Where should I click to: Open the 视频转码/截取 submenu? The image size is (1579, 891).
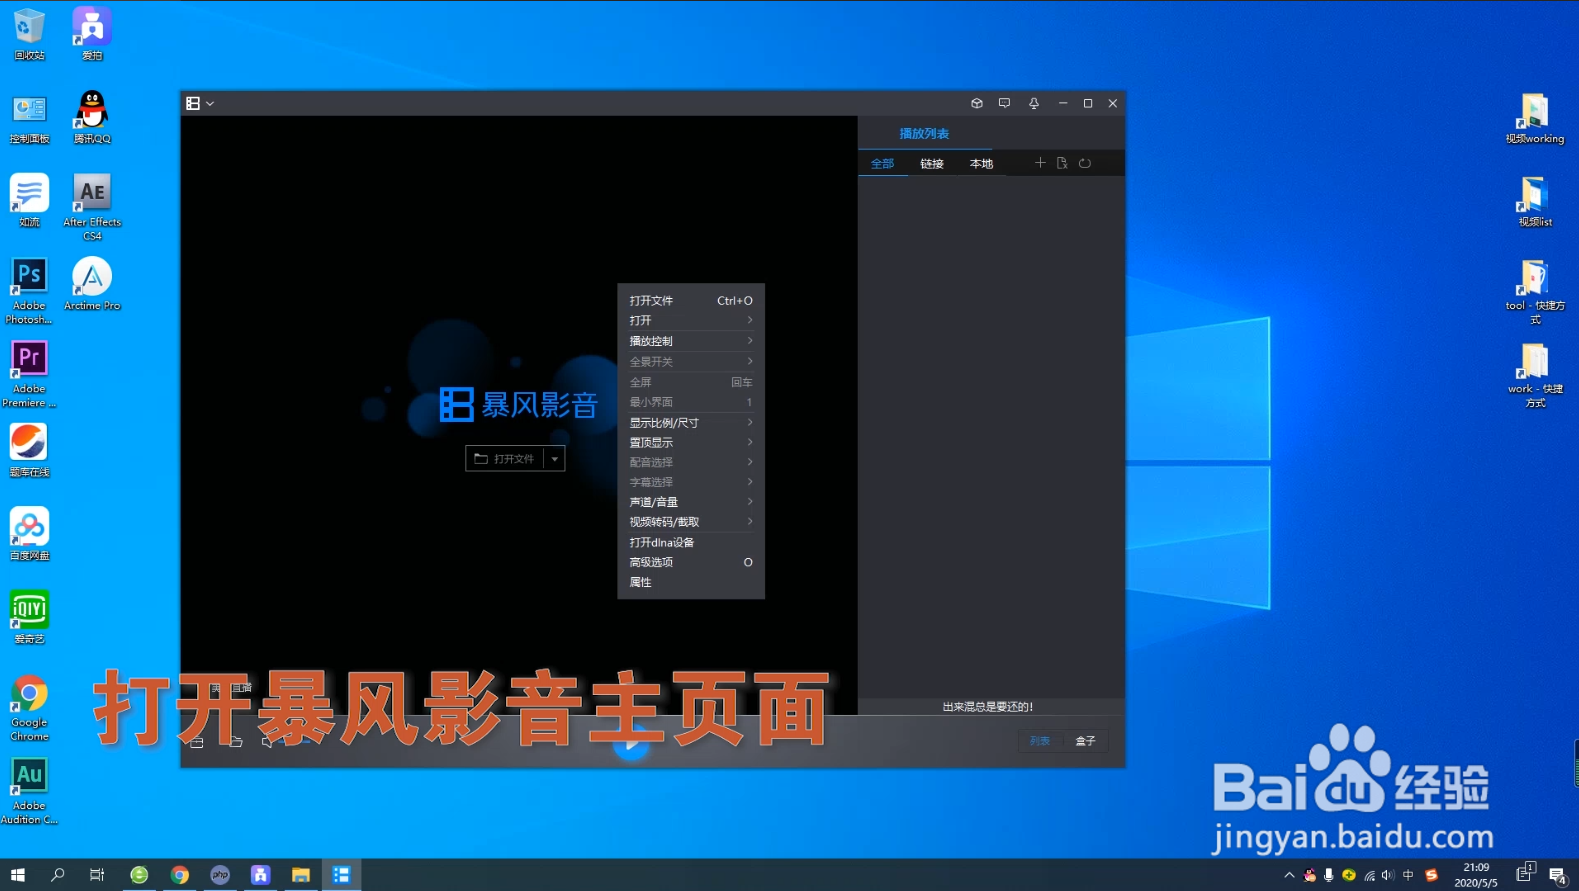(691, 522)
